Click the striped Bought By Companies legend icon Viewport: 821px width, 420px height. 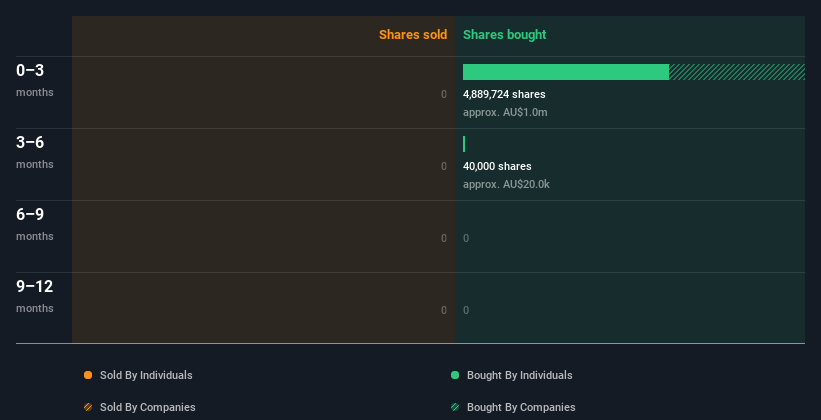tap(455, 407)
